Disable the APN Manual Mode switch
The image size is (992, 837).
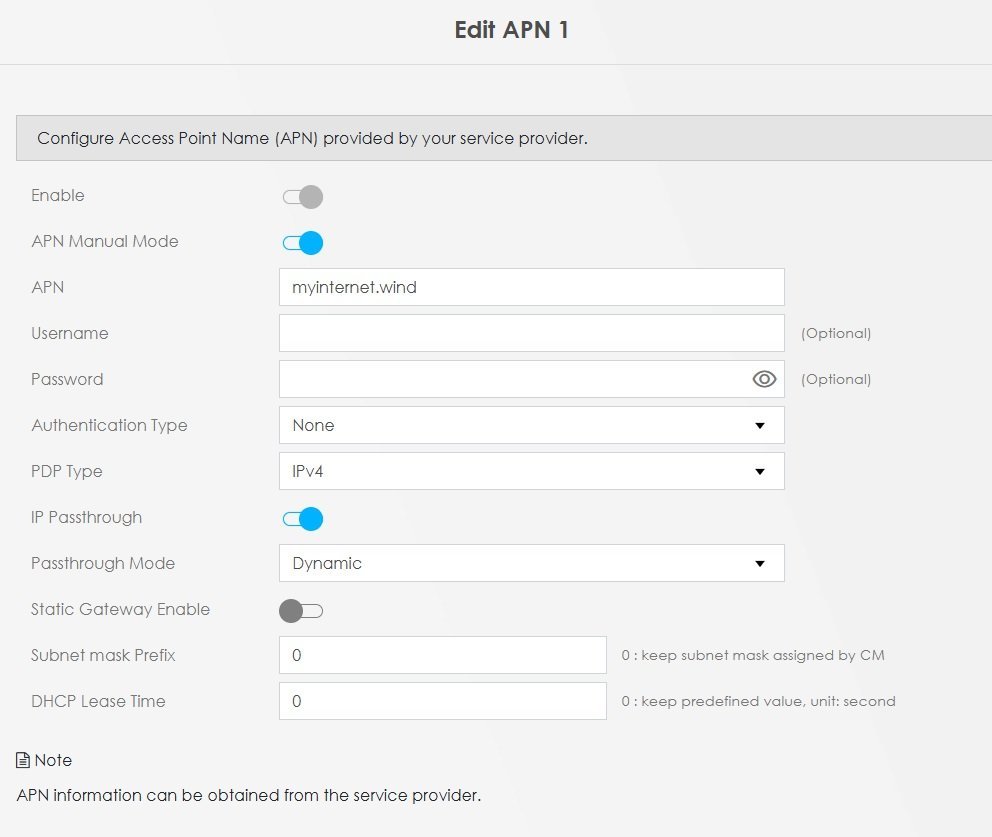pos(303,242)
